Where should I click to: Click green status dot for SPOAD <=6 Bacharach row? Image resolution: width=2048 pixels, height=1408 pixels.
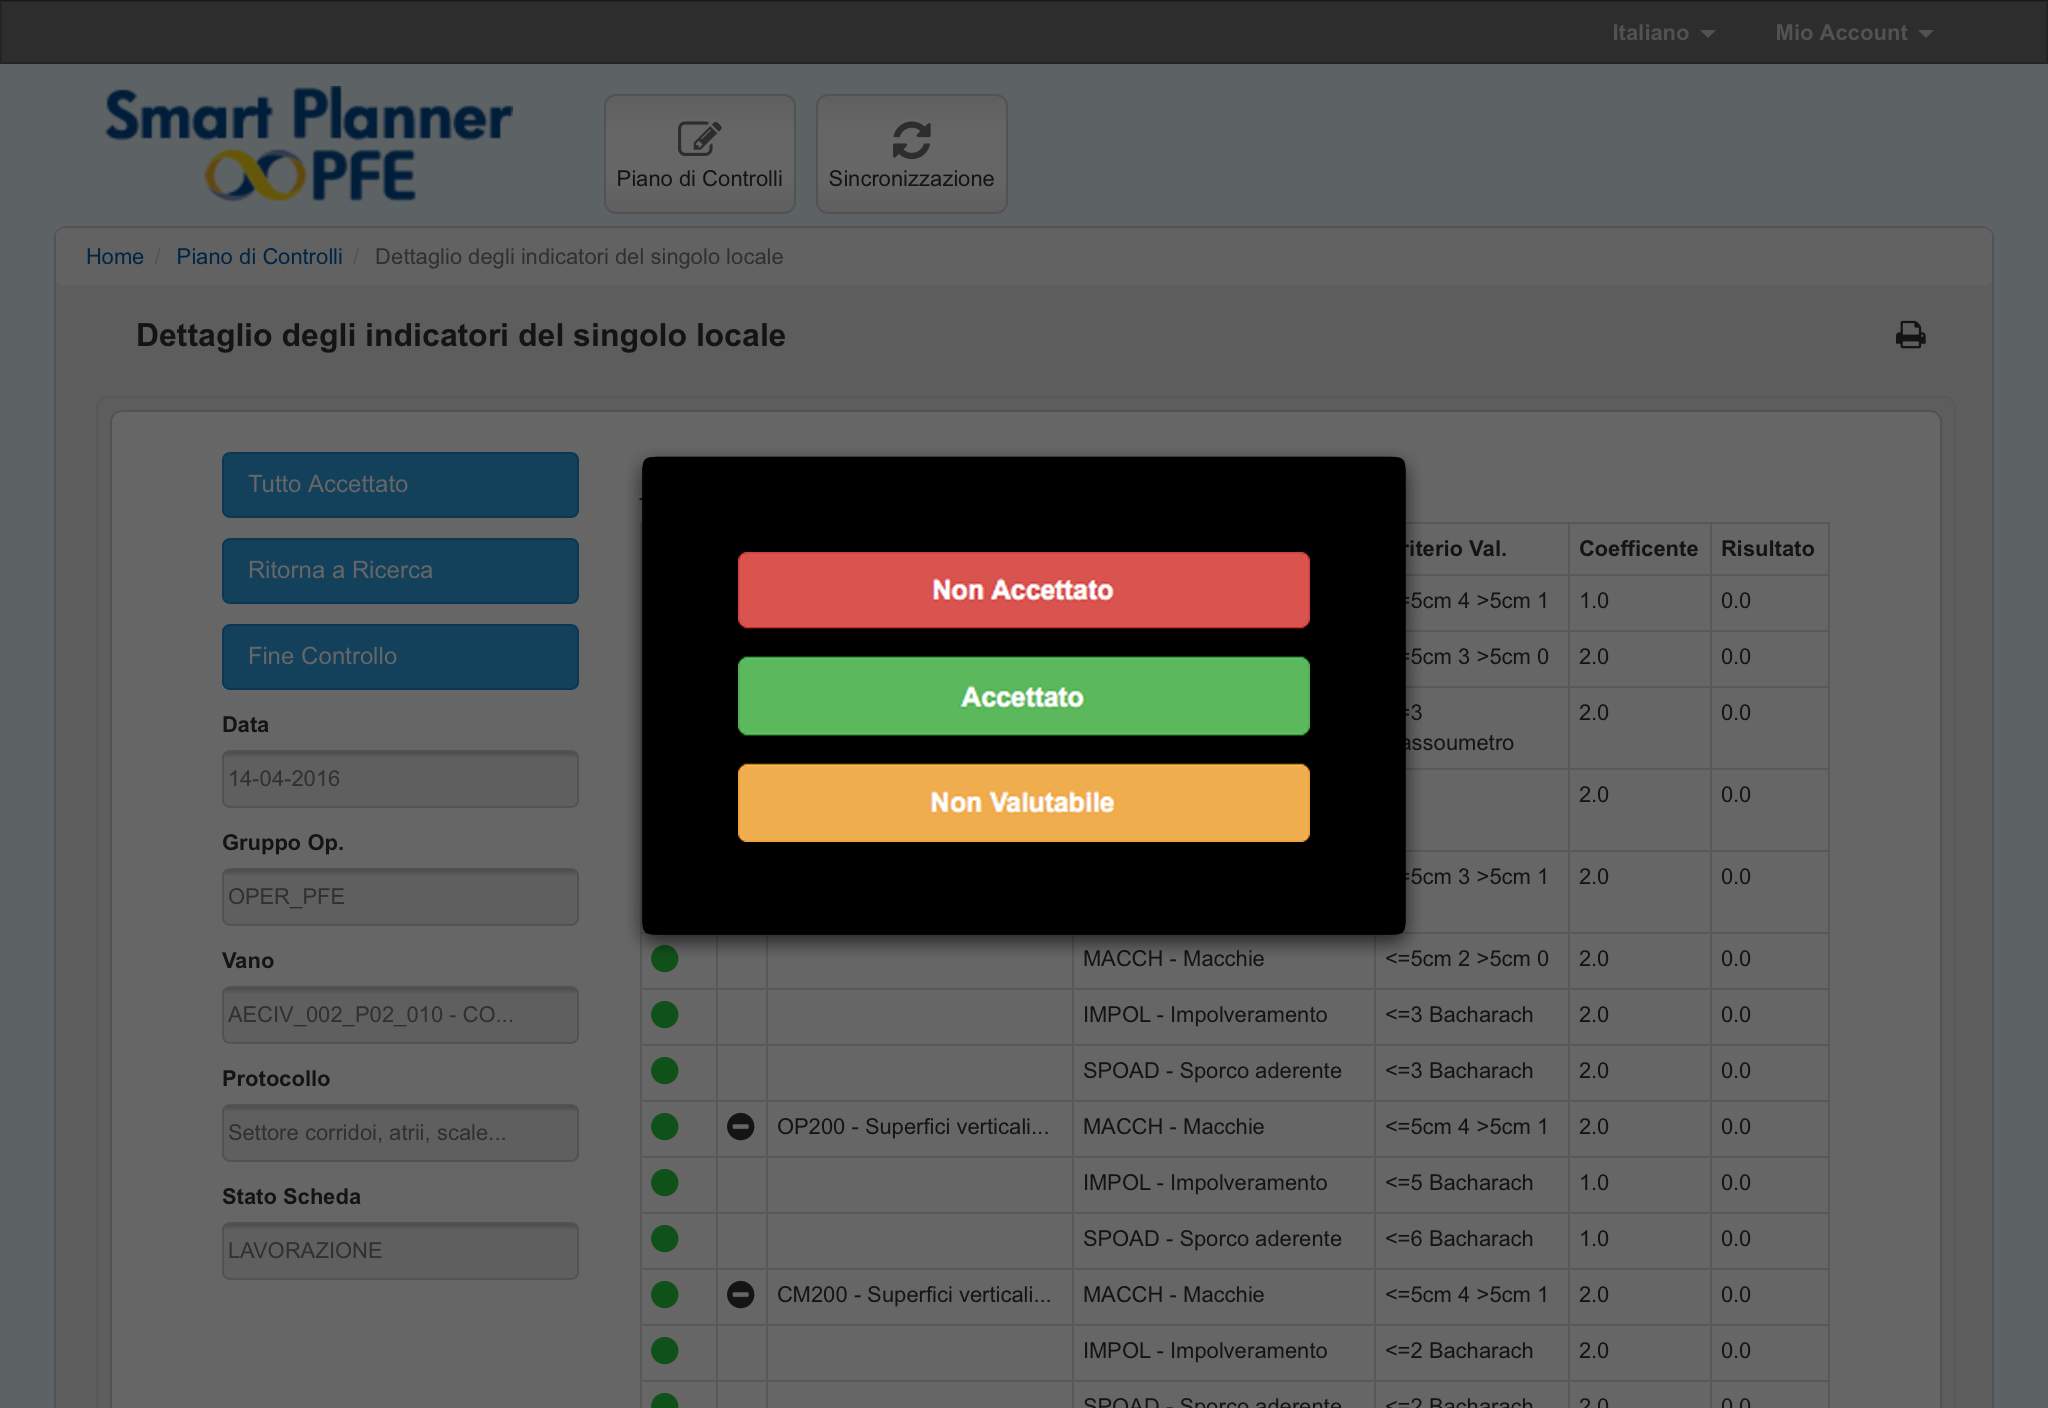click(x=665, y=1239)
